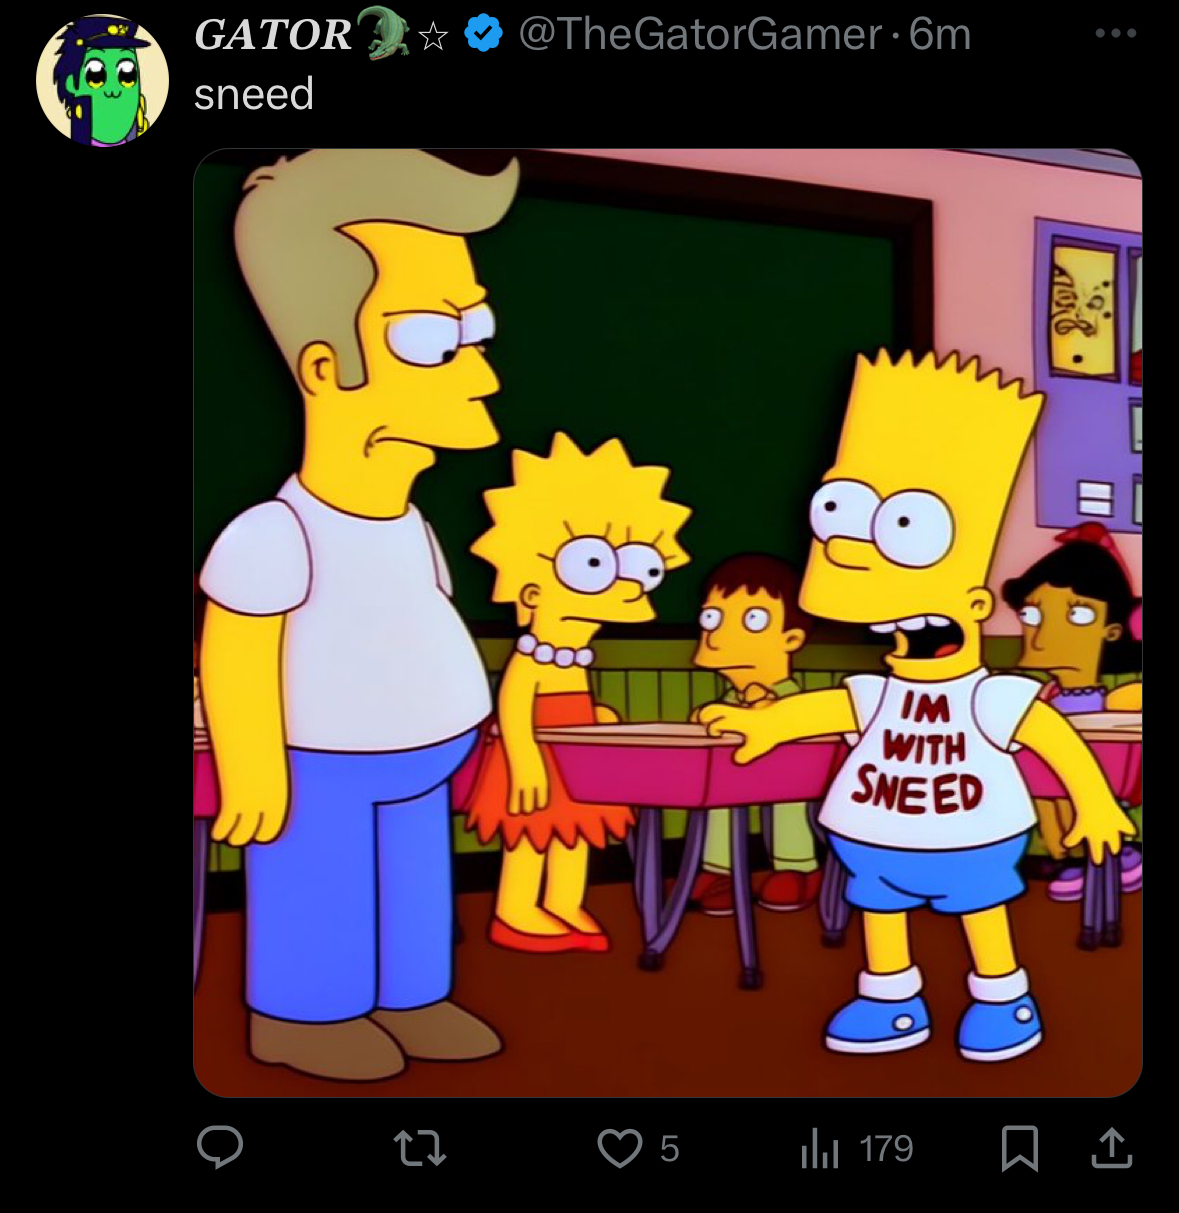Bookmark this tweet
The image size is (1179, 1213).
pyautogui.click(x=1020, y=1149)
